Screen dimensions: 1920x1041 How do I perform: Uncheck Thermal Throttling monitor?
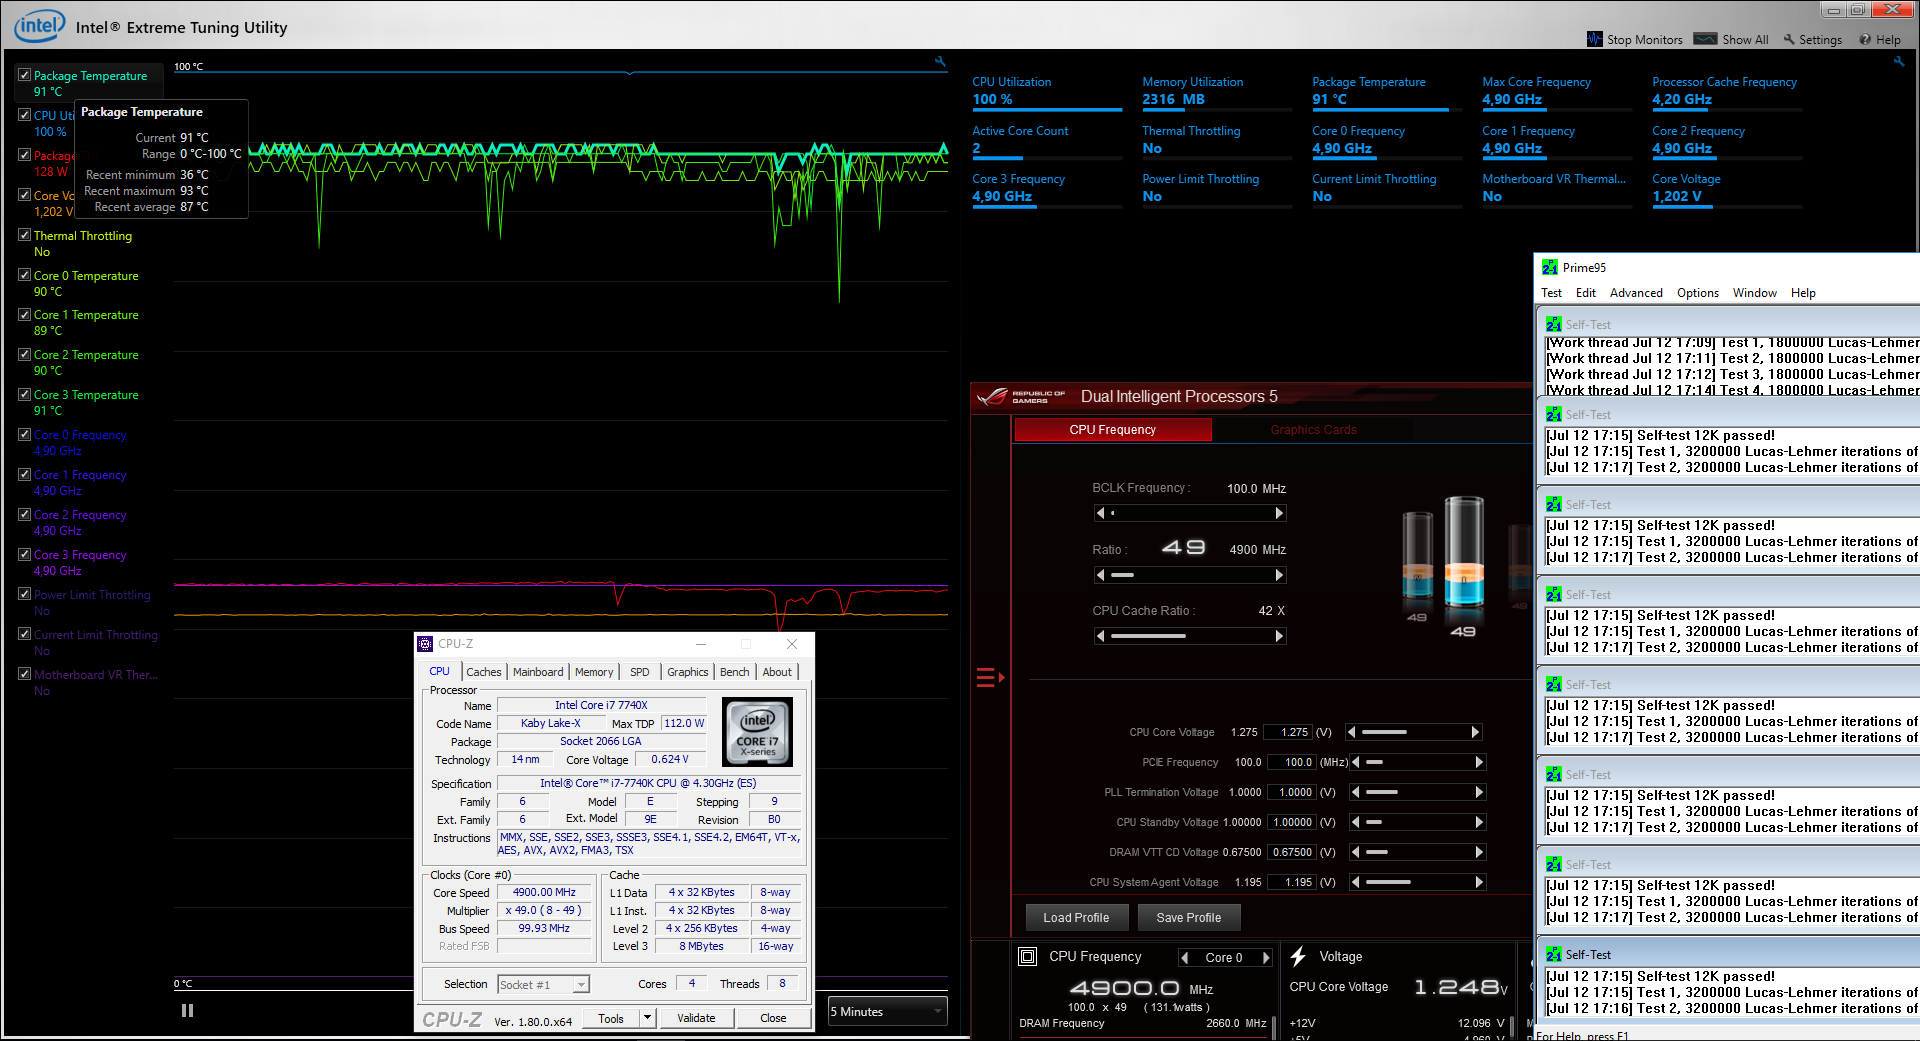pyautogui.click(x=24, y=235)
